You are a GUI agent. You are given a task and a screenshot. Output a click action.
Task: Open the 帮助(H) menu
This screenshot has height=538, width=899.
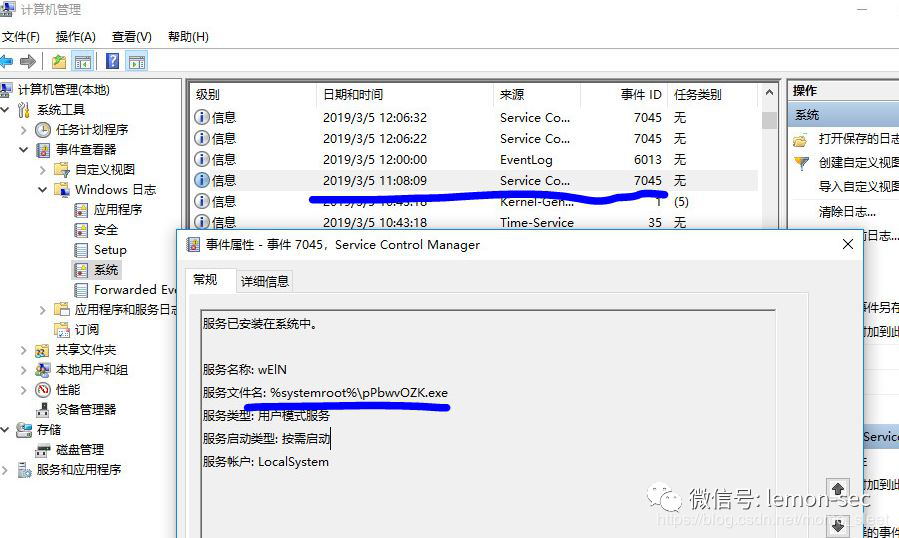pos(187,37)
